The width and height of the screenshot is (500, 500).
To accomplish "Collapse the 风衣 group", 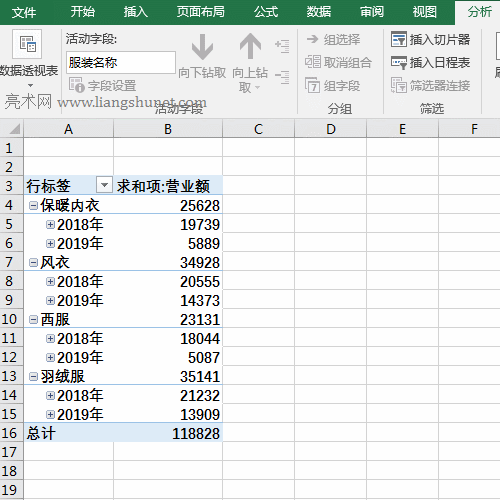I will click(33, 263).
